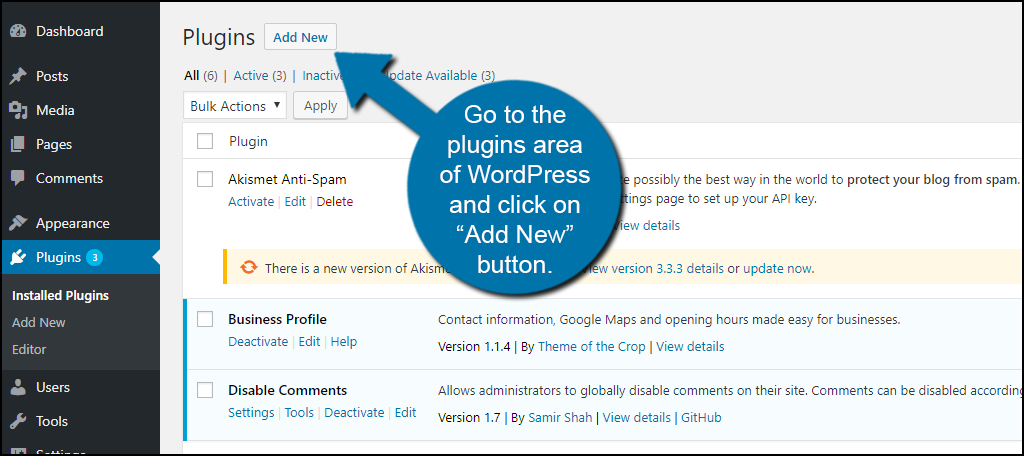Open the Bulk Actions dropdown
Image resolution: width=1024 pixels, height=456 pixels.
235,106
